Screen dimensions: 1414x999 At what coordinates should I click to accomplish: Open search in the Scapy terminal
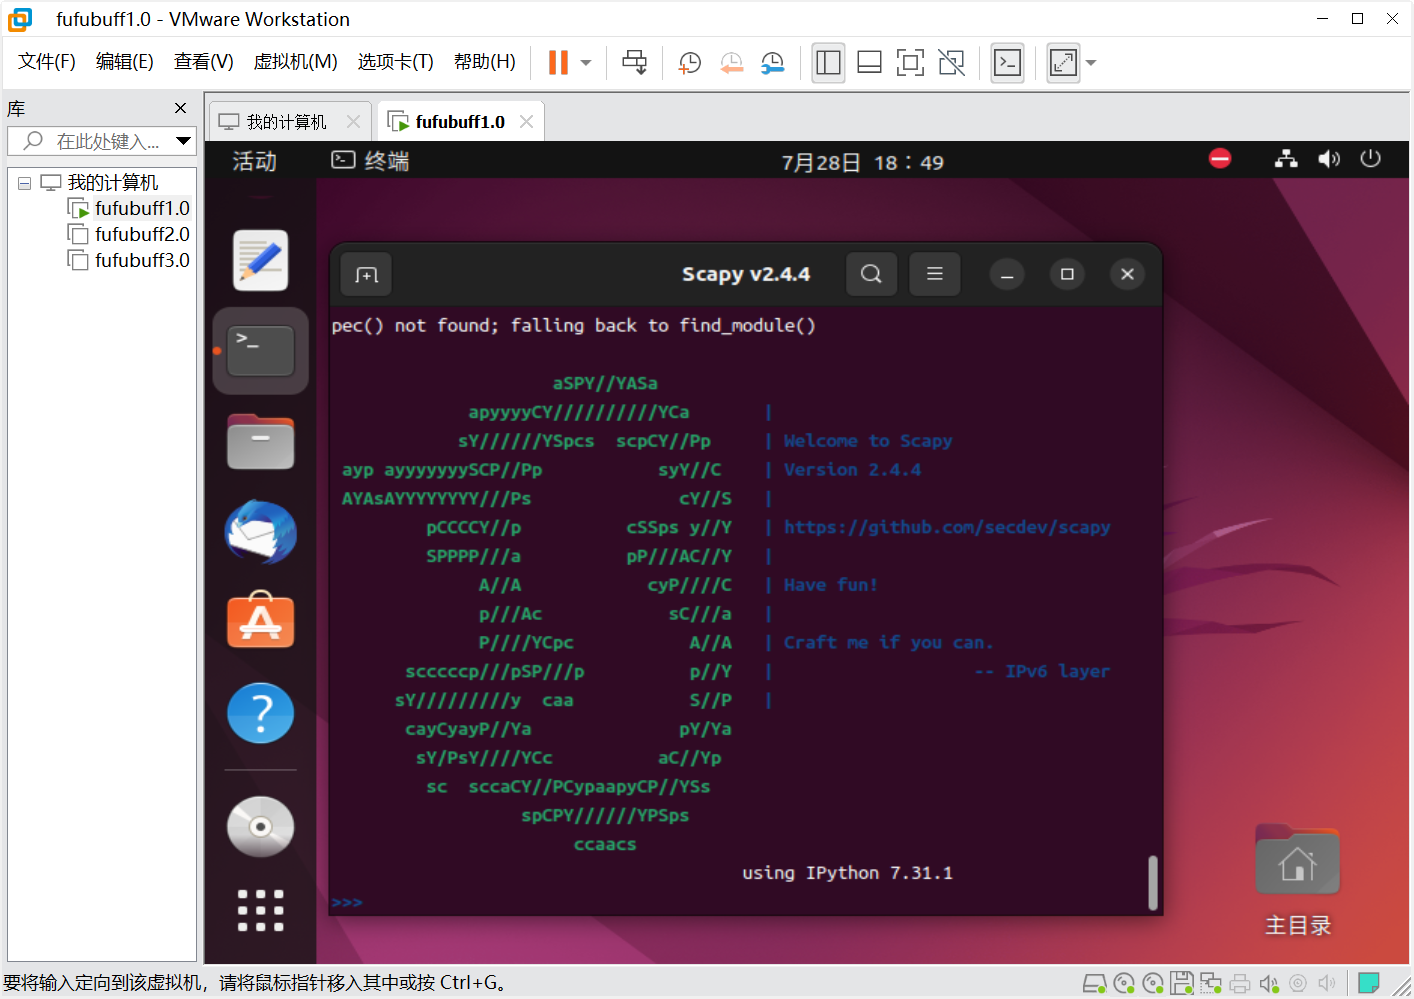871,274
